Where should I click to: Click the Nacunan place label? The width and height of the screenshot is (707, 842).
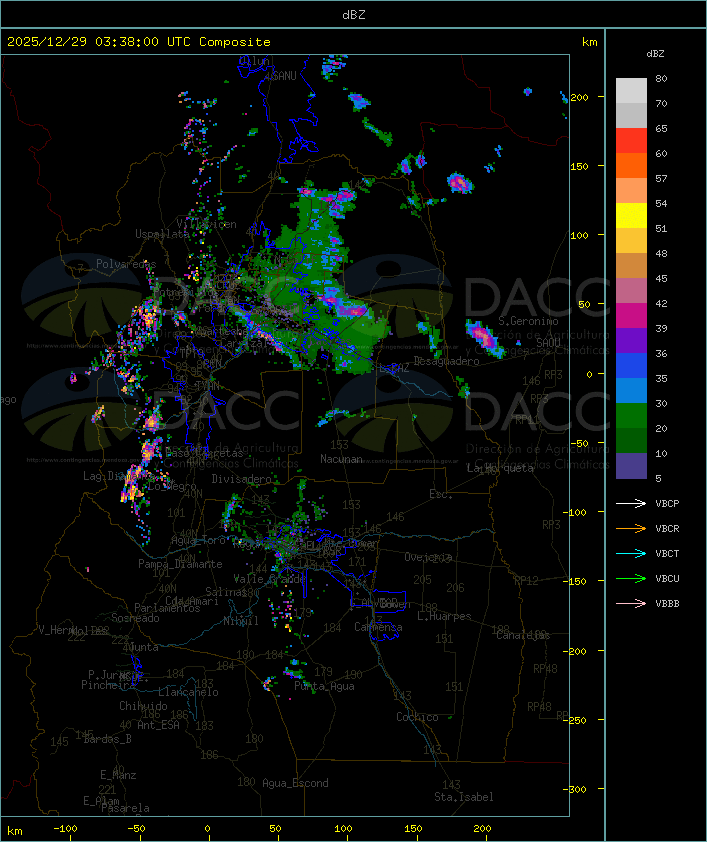point(341,459)
